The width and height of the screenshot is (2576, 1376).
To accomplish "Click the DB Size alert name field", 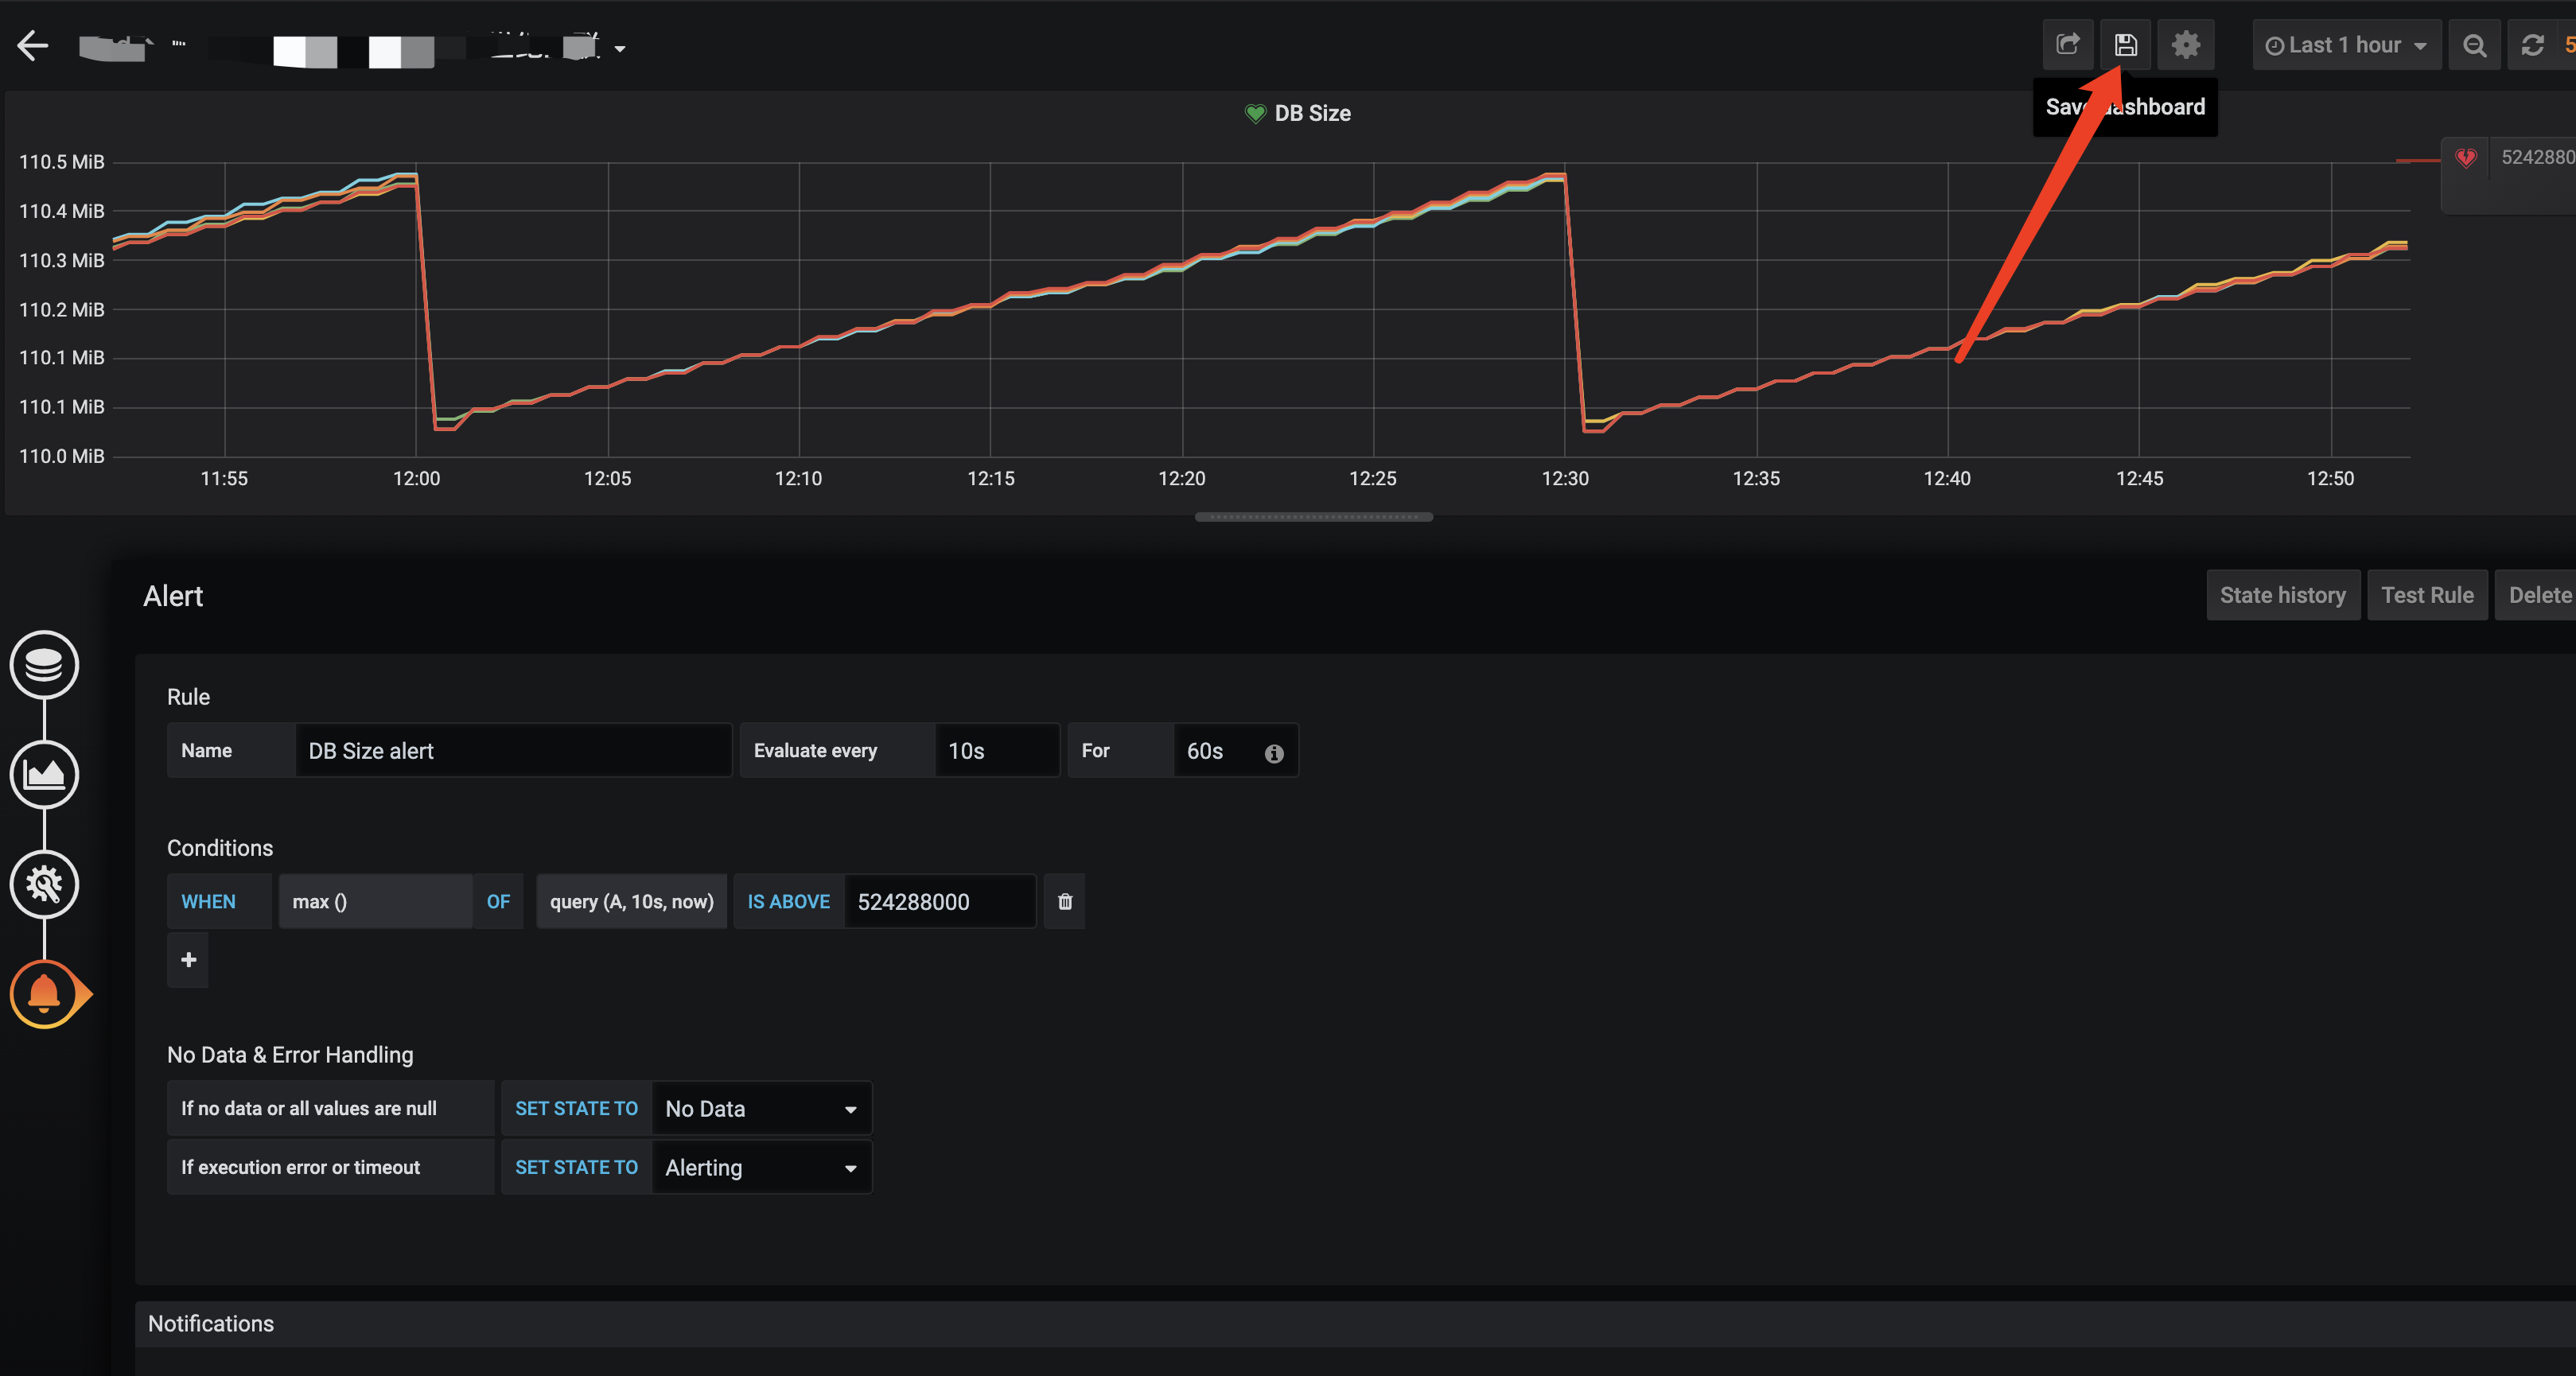I will point(513,751).
